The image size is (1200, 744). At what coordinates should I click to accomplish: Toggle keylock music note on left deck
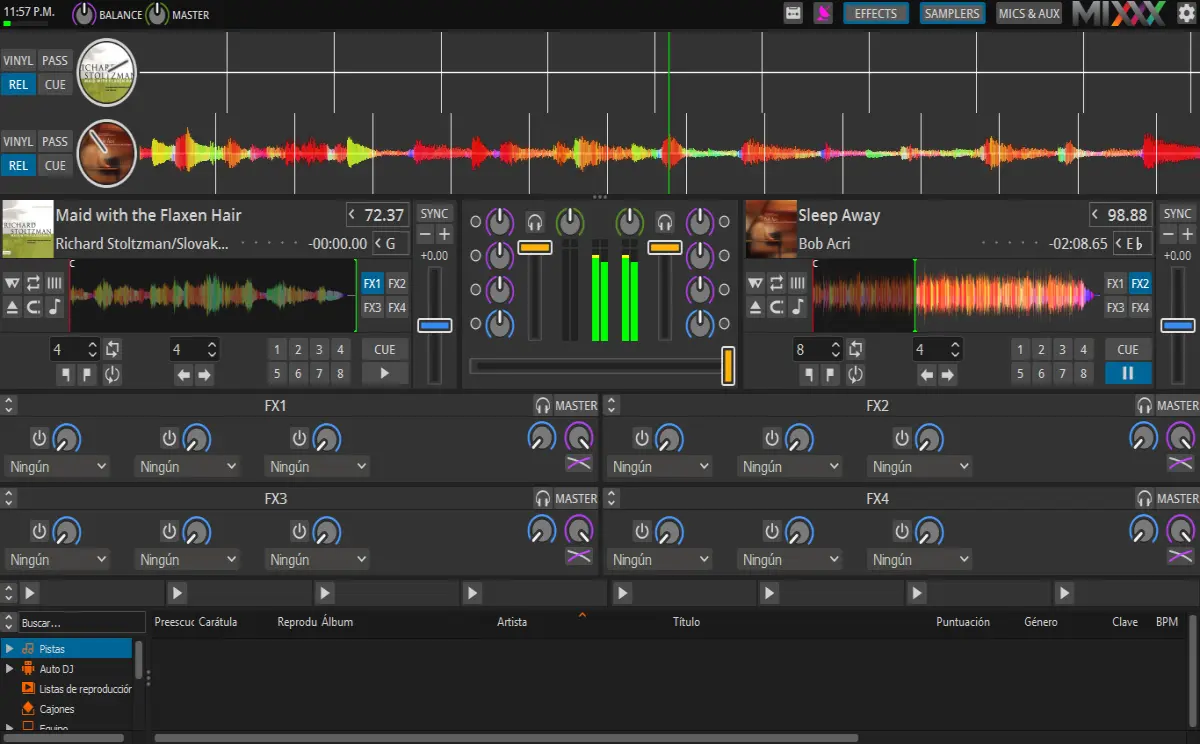(x=54, y=307)
